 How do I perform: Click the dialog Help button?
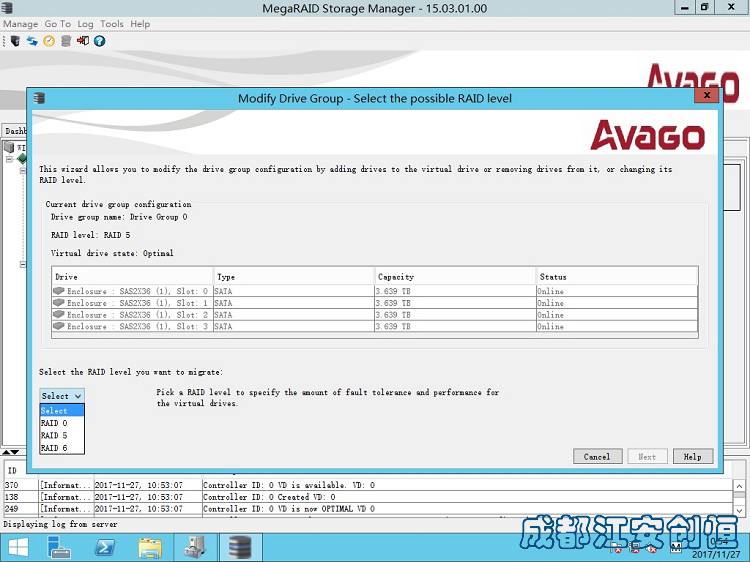coord(693,456)
